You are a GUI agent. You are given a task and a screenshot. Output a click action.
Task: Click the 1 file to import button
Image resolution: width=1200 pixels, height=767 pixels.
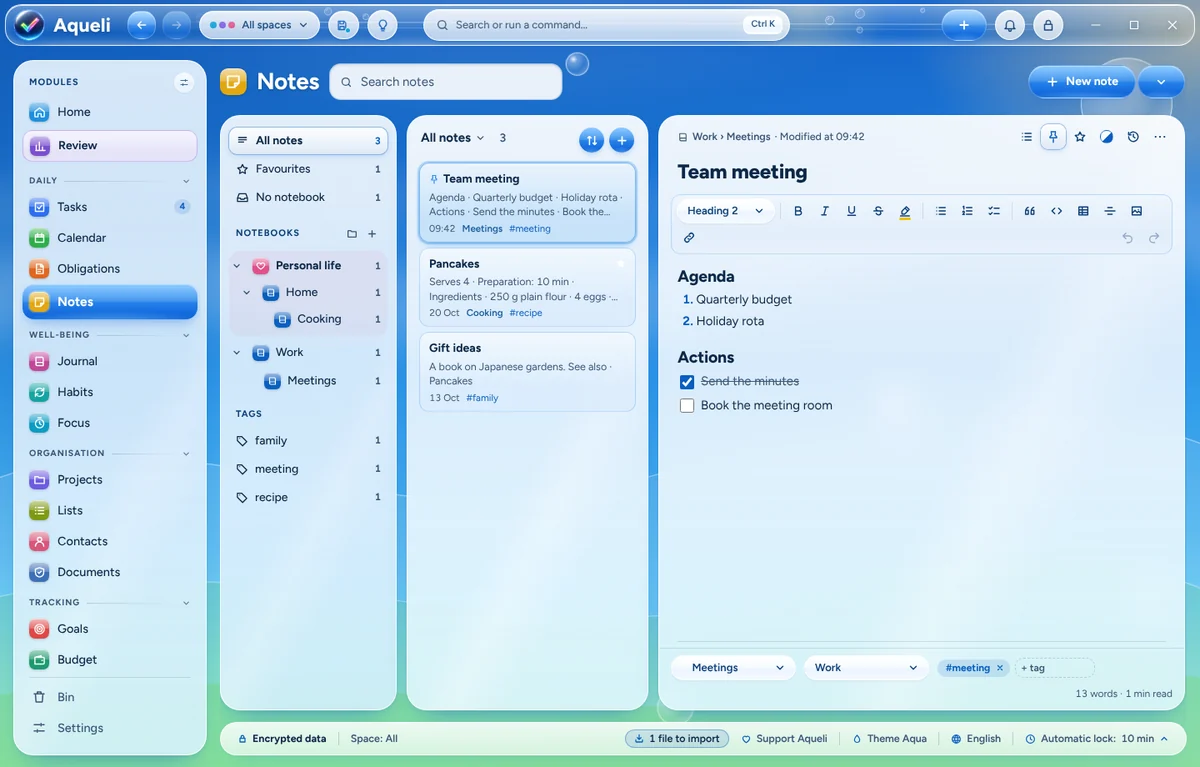point(678,739)
